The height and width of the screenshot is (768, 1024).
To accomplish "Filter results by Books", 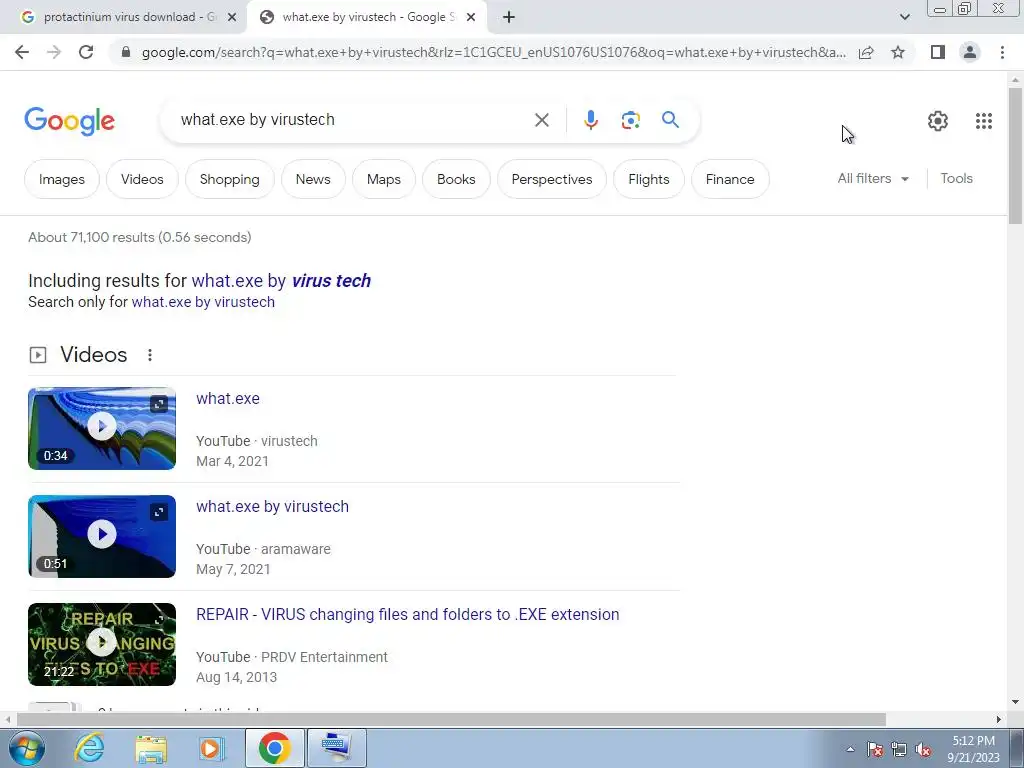I will pos(456,179).
